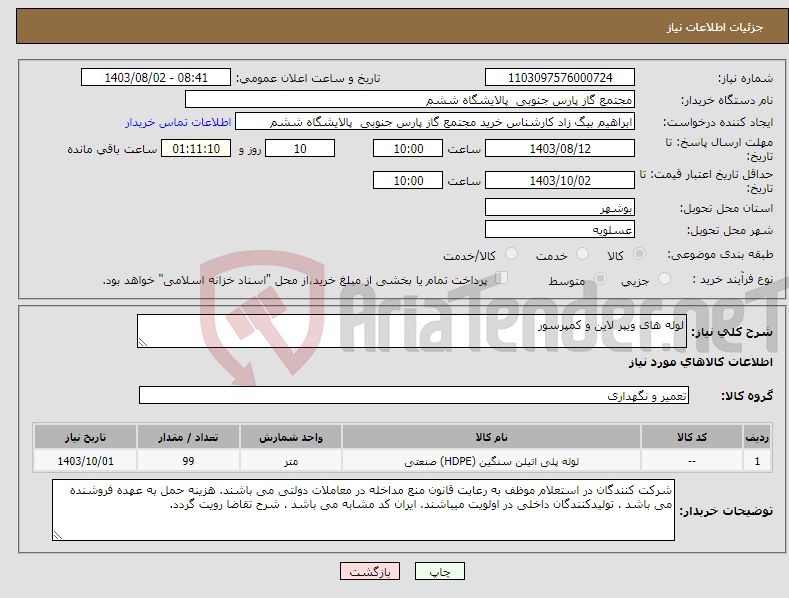Image resolution: width=789 pixels, height=598 pixels.
Task: Click the resize handle of توضیحات خریدار box
Action: tap(58, 535)
